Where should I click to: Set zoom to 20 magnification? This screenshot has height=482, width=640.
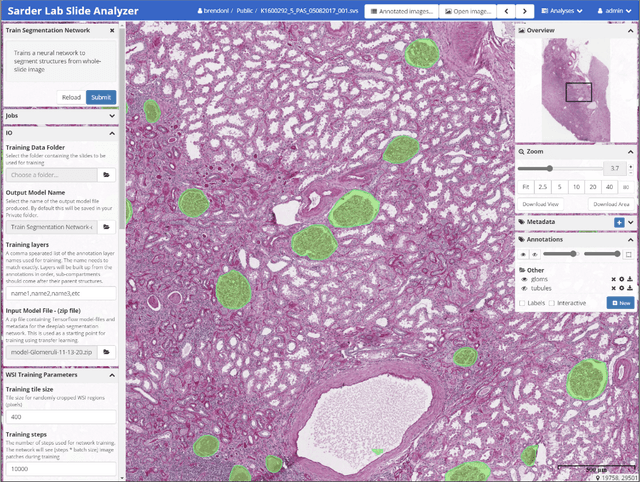593,187
